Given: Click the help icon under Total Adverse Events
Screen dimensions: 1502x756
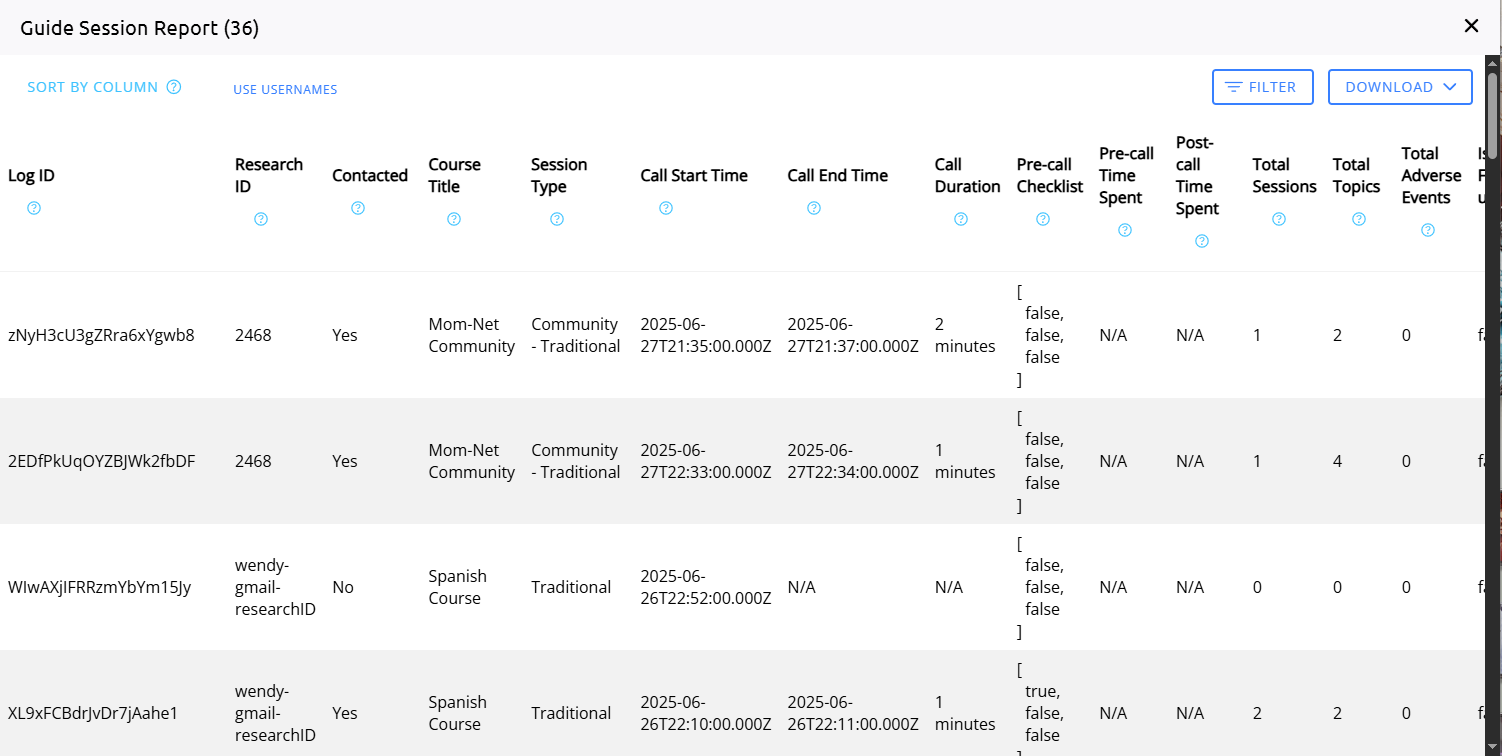Looking at the screenshot, I should (x=1428, y=230).
